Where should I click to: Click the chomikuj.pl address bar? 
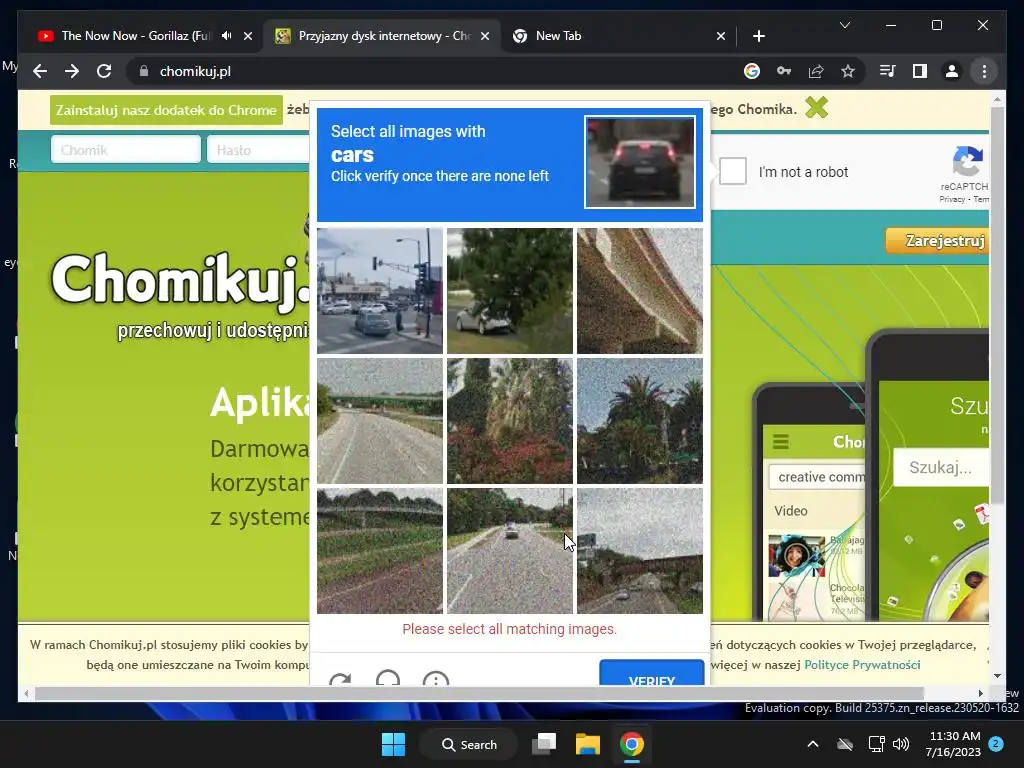click(x=431, y=71)
